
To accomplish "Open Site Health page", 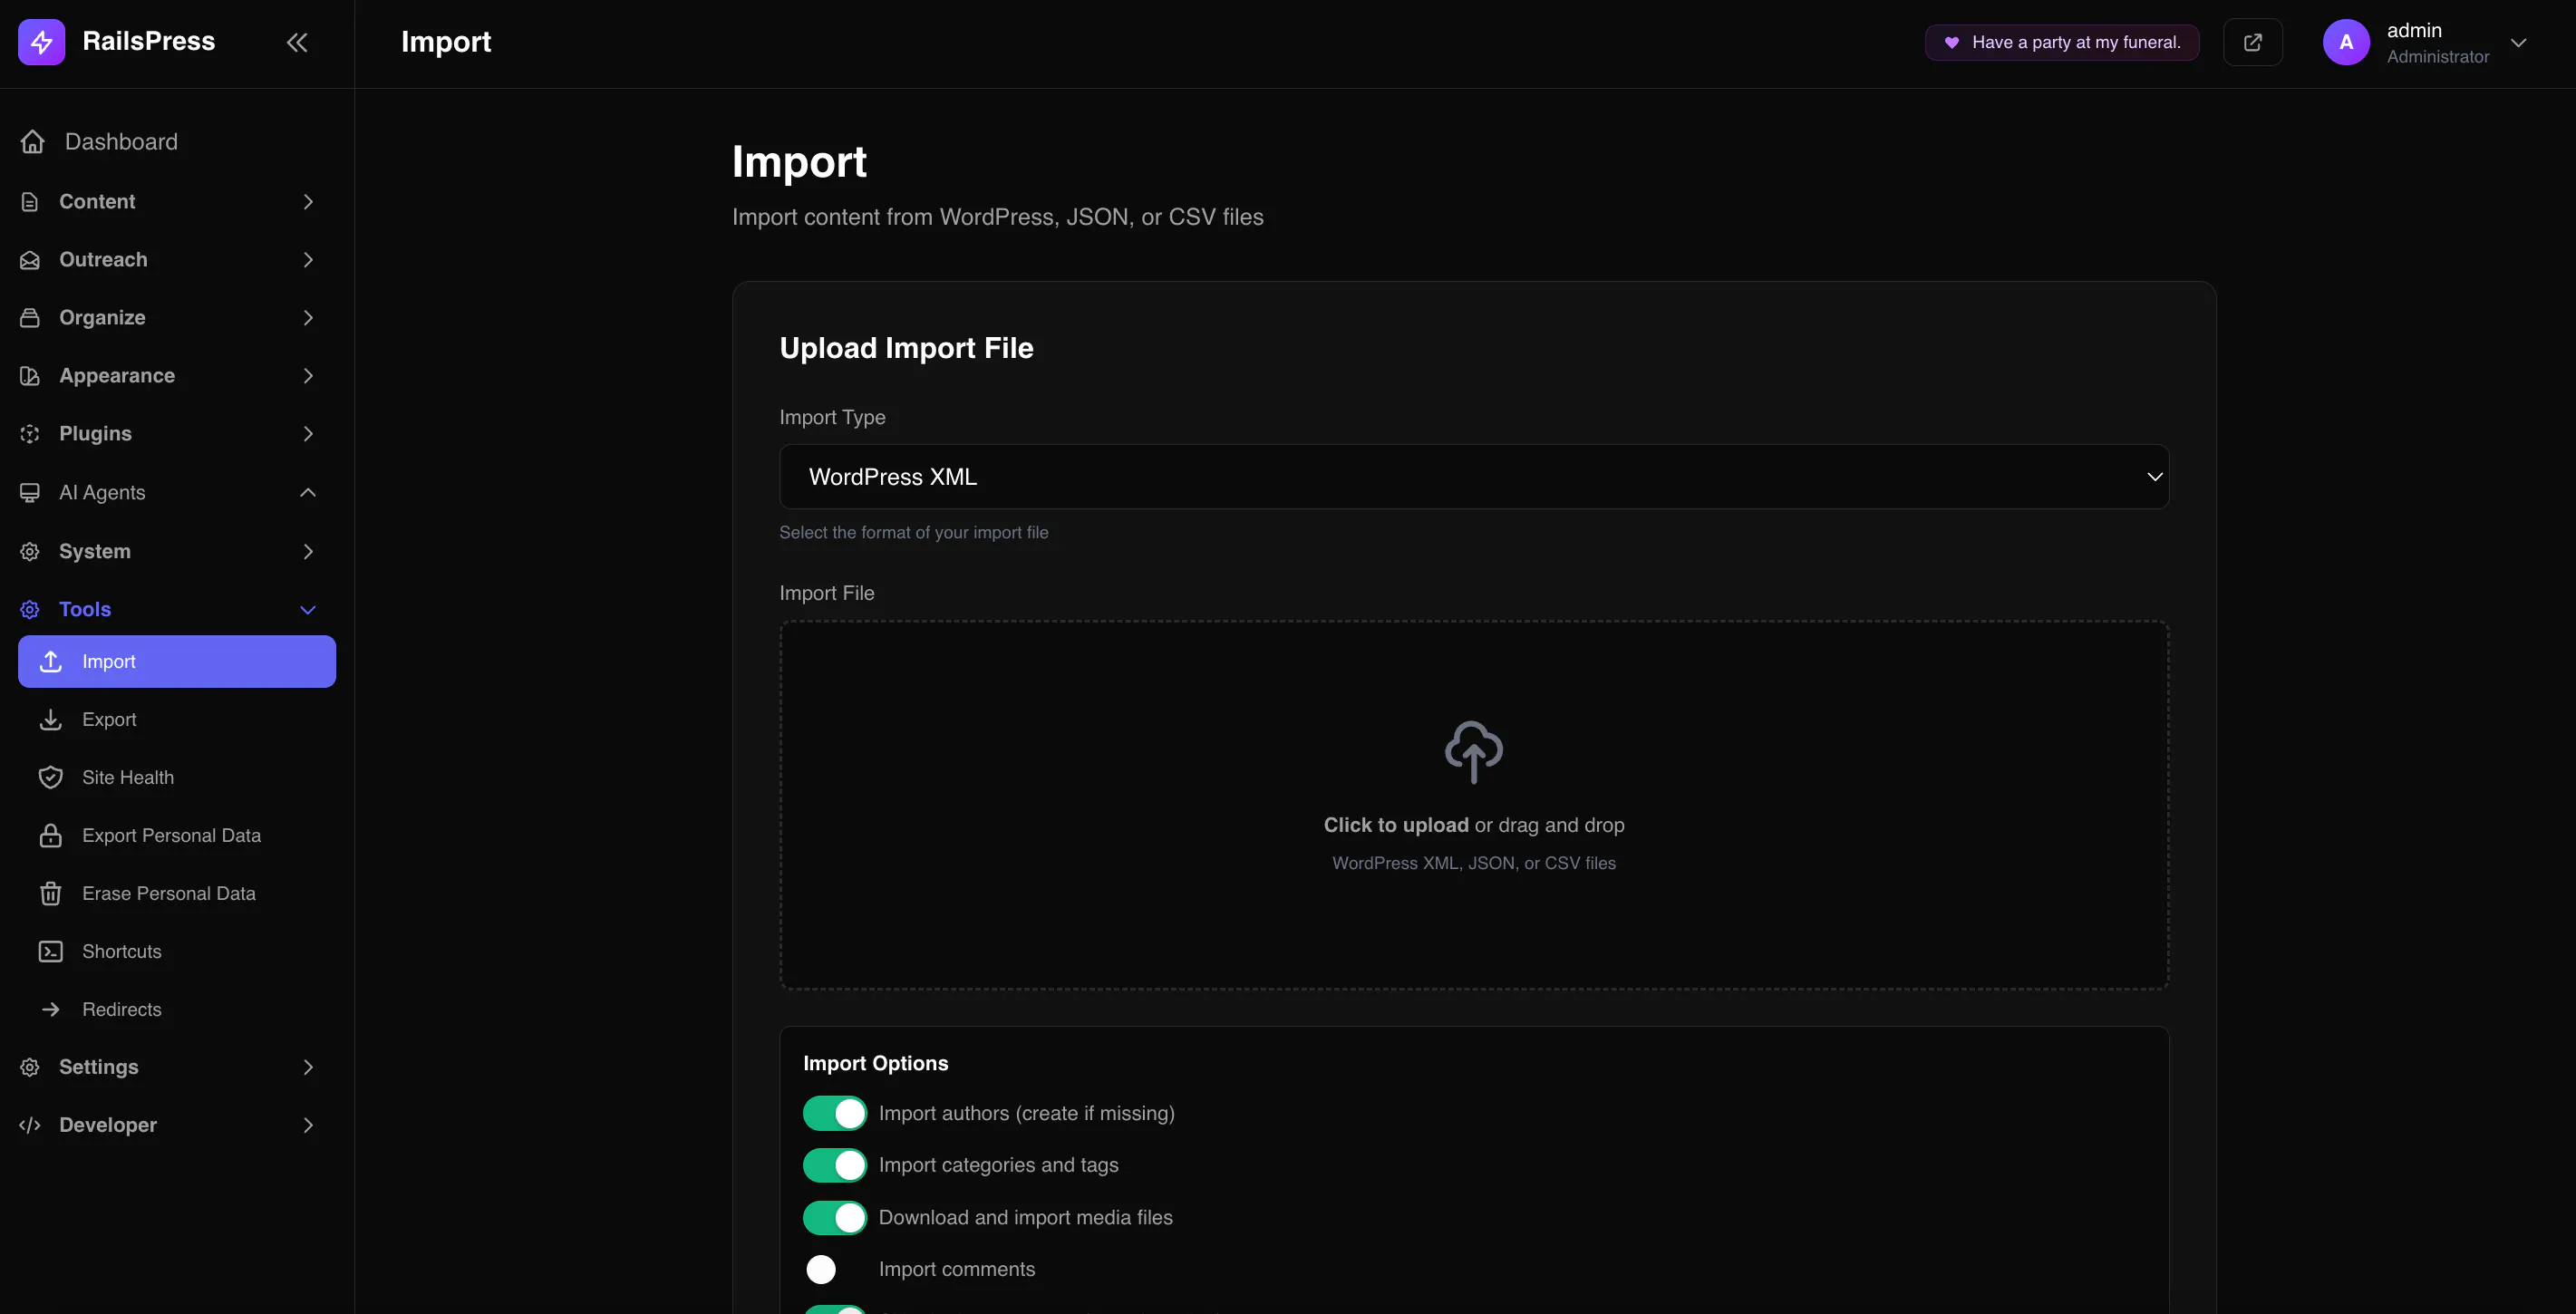I will (177, 778).
